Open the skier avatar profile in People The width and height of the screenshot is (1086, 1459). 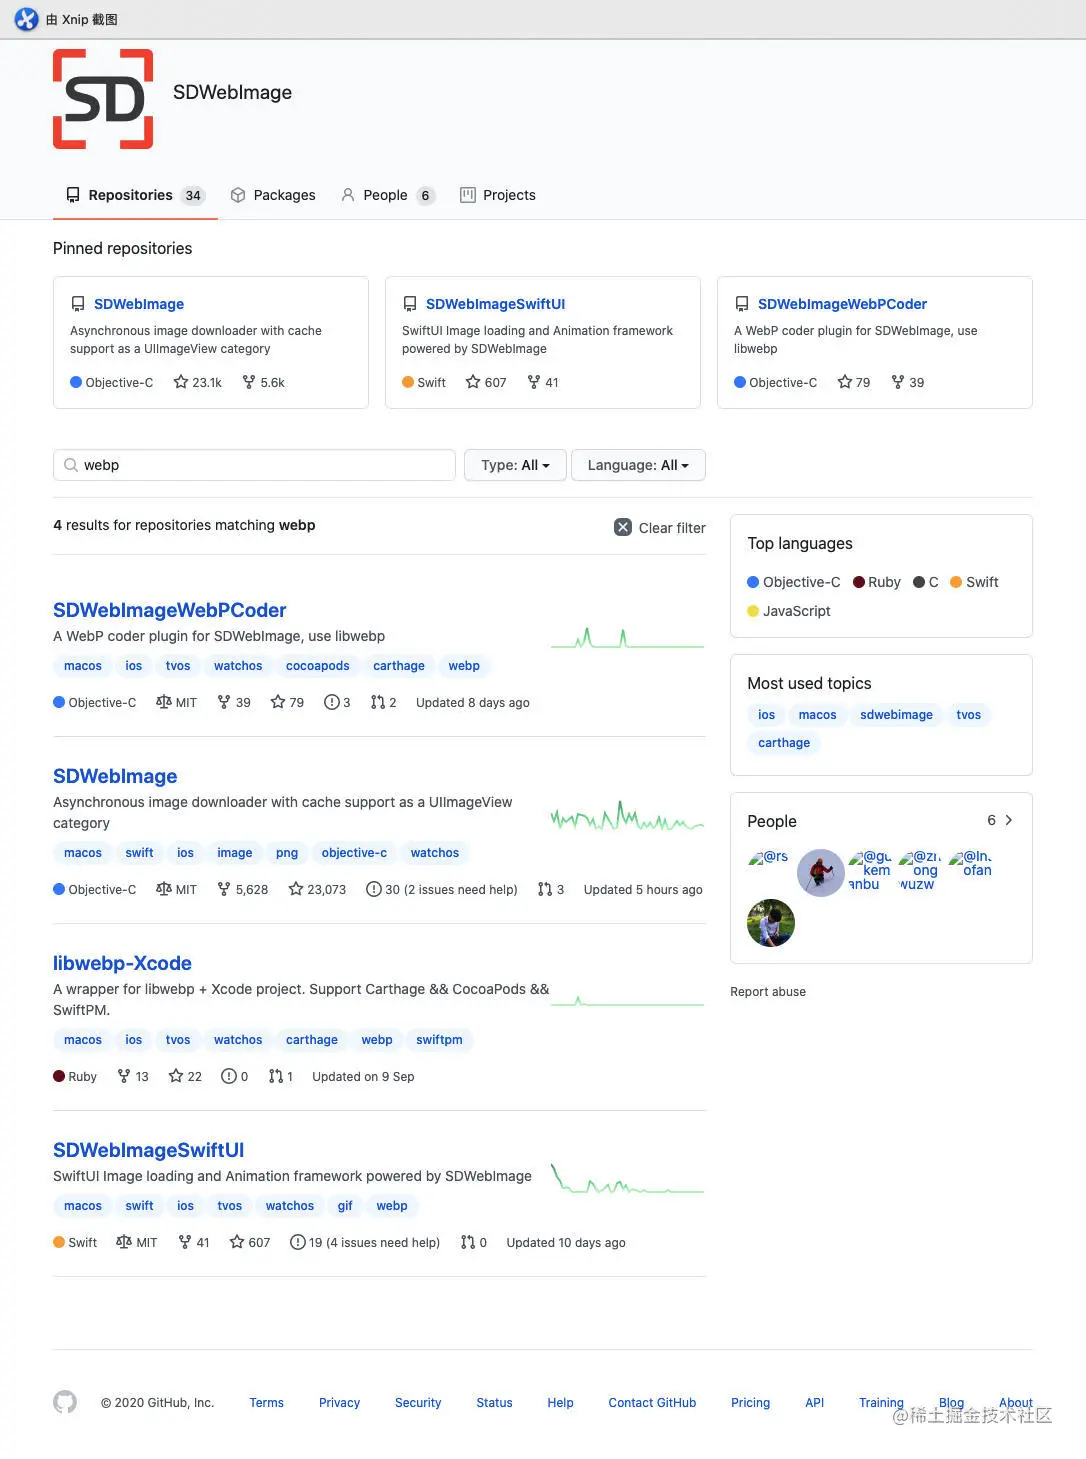(x=821, y=873)
